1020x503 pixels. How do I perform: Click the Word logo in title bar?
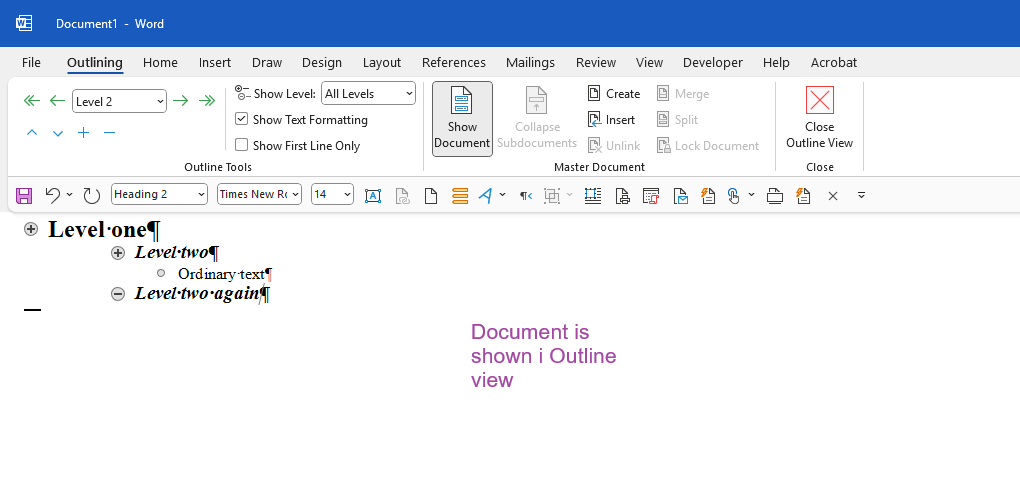[x=24, y=23]
